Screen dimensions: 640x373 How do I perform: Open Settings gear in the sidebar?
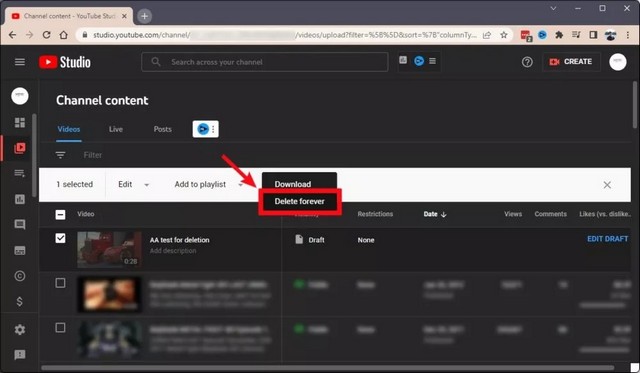click(20, 329)
